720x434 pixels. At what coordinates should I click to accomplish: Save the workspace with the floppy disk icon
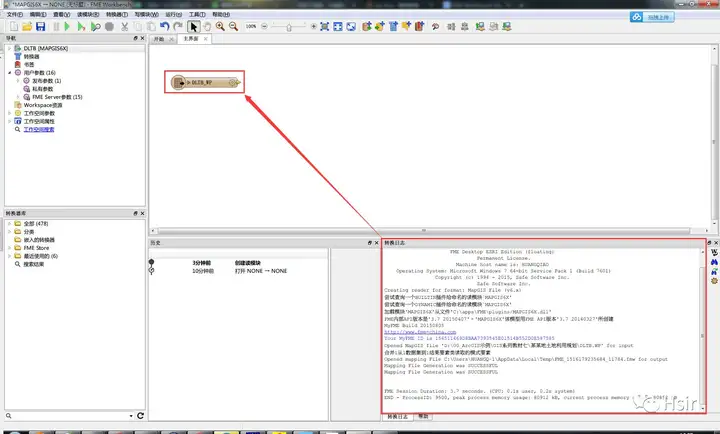pyautogui.click(x=41, y=27)
